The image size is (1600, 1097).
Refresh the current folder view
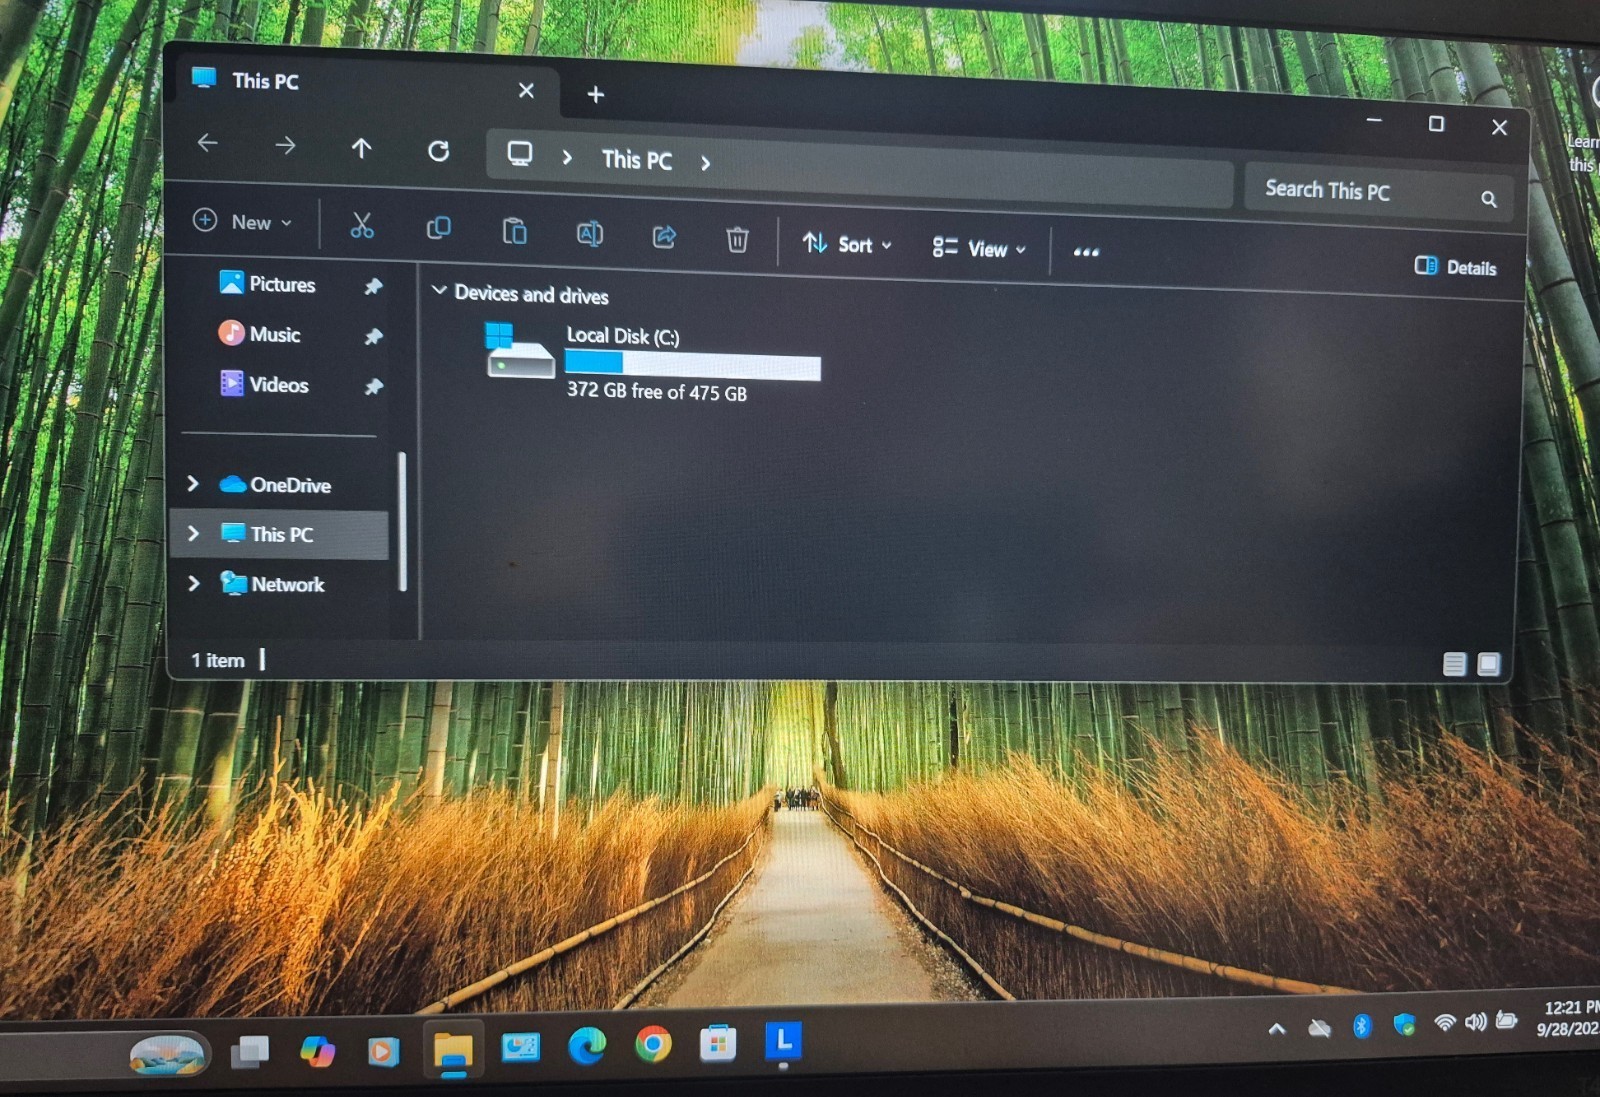coord(438,151)
